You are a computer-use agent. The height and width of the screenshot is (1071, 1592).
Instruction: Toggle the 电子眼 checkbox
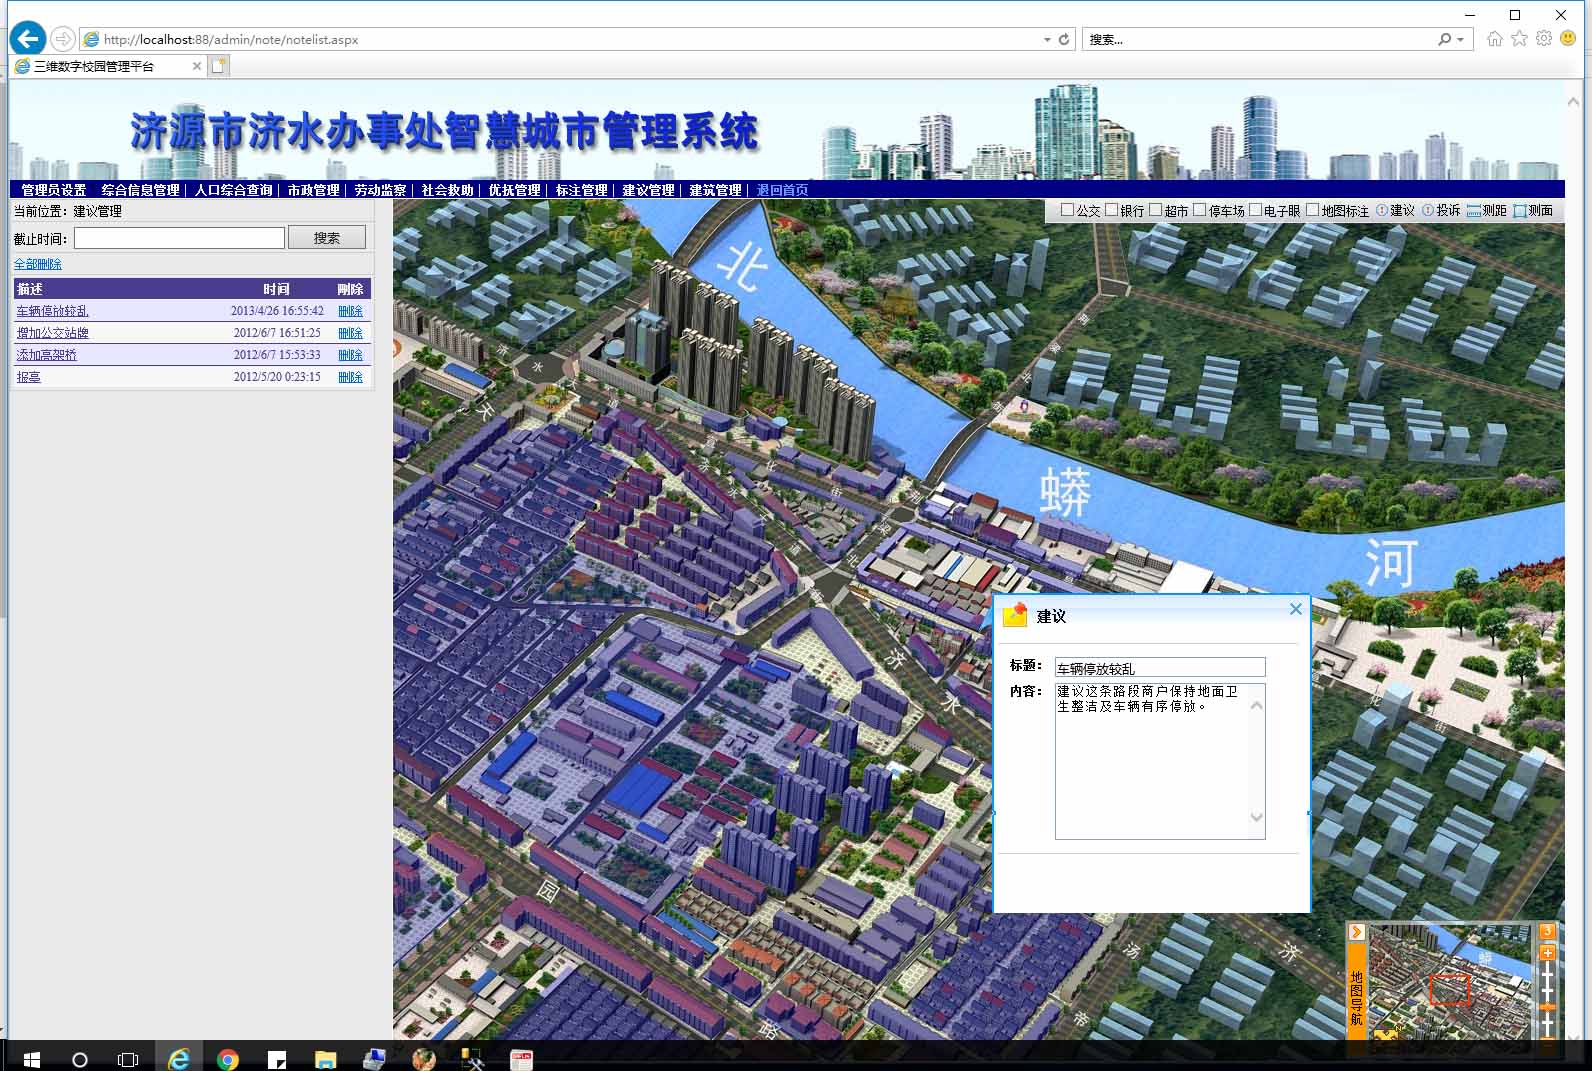click(x=1255, y=211)
